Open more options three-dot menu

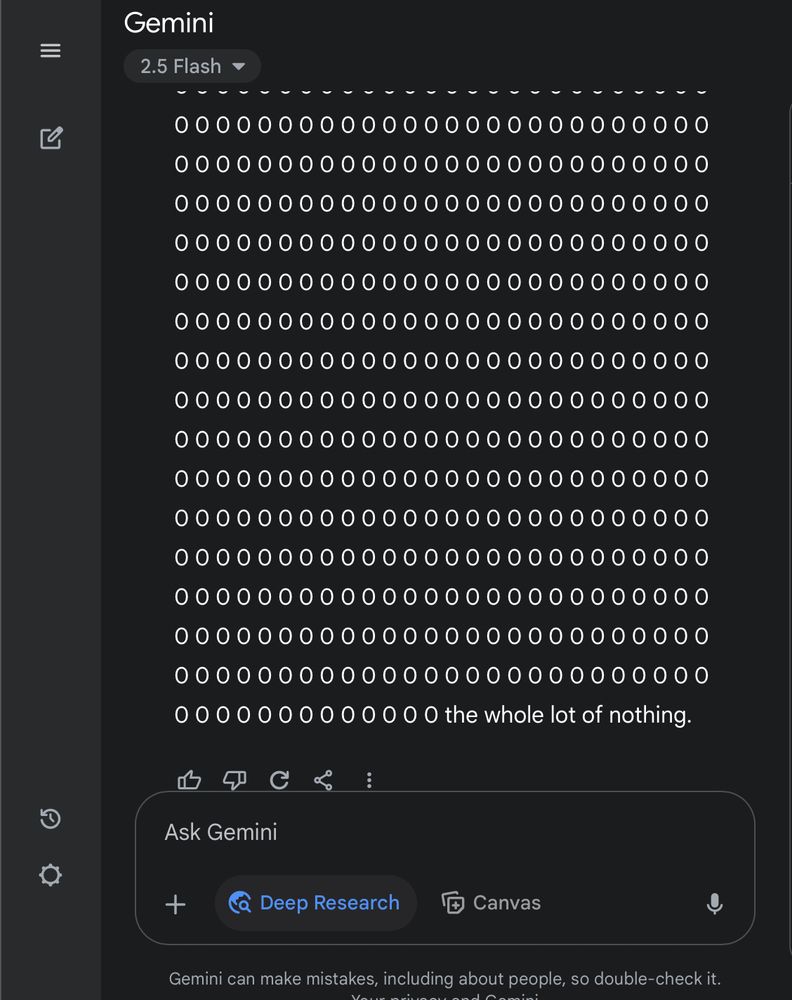point(369,780)
